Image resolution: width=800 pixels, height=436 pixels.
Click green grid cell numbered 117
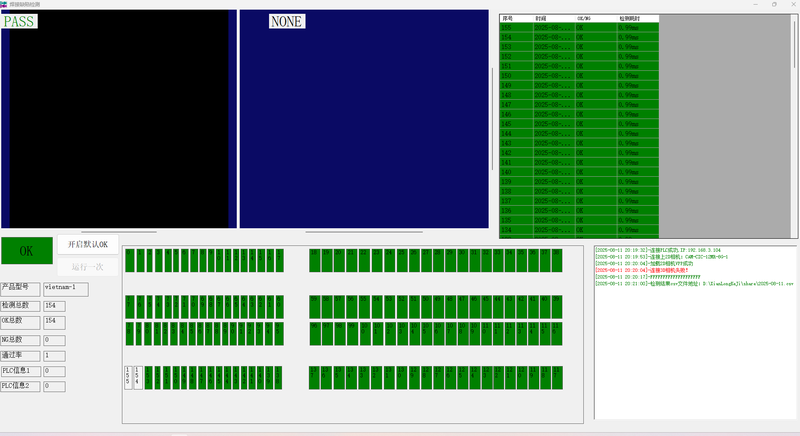[x=557, y=378]
